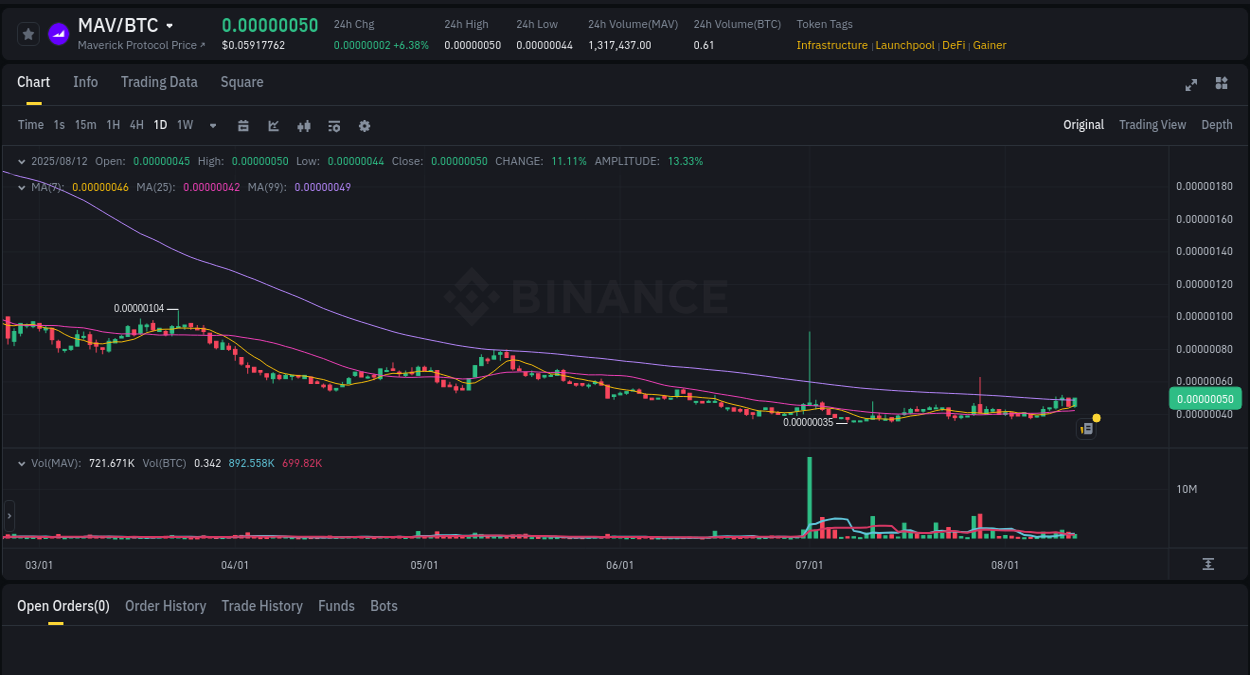This screenshot has height=675, width=1250.
Task: Open the Order History tab
Action: click(x=165, y=606)
